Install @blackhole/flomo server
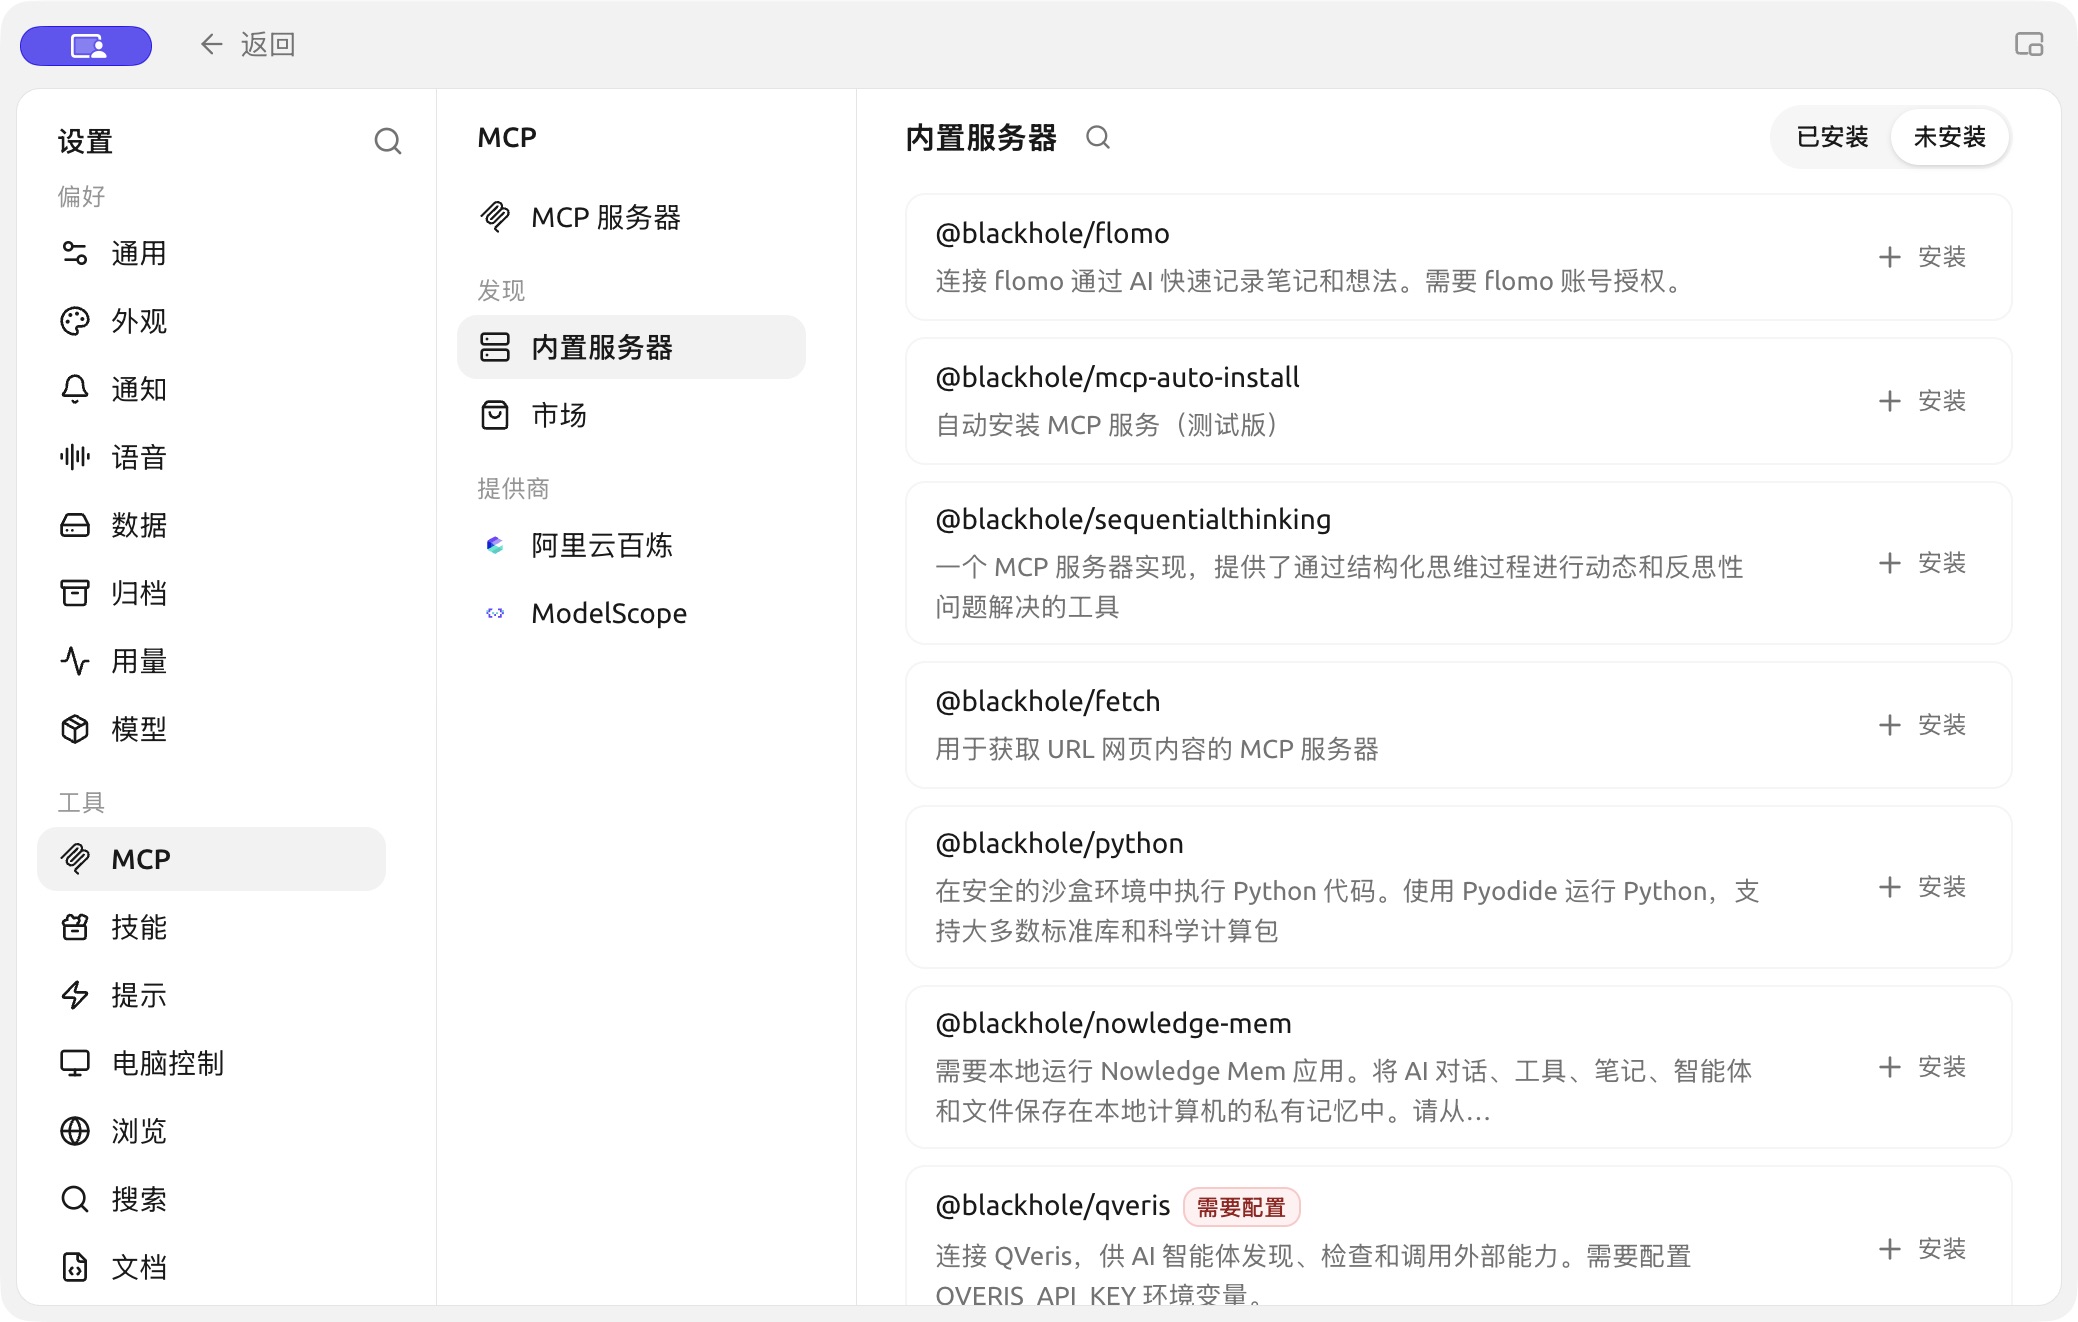 coord(1922,257)
